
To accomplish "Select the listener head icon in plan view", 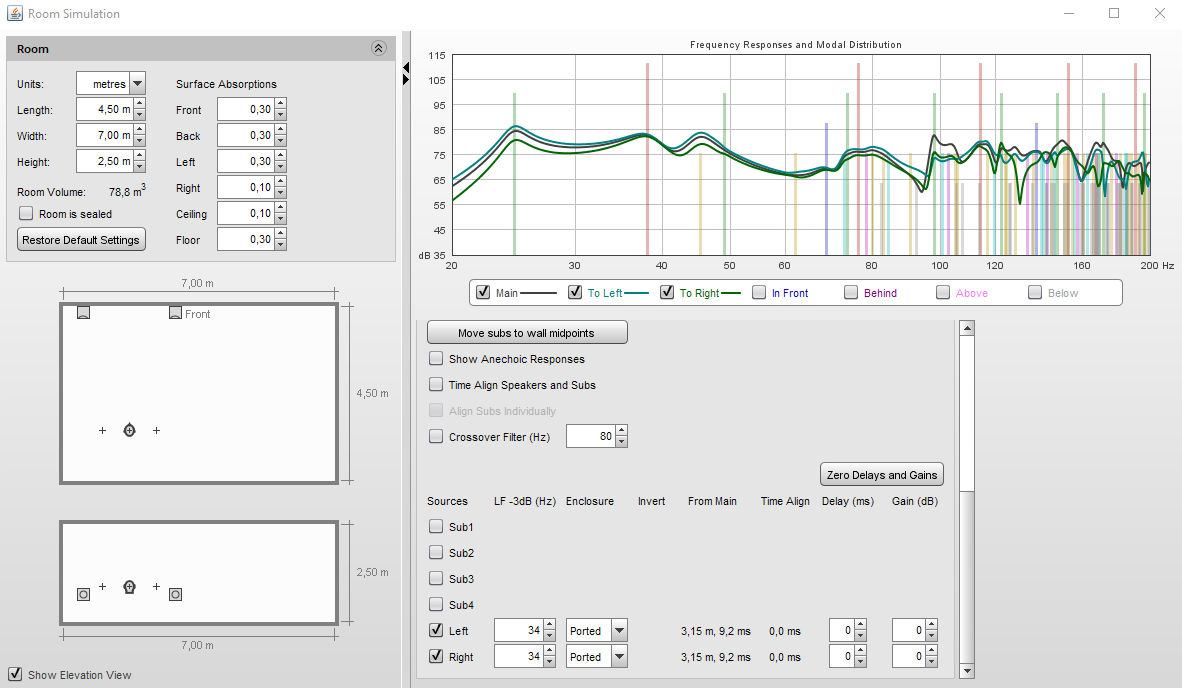I will coord(130,430).
